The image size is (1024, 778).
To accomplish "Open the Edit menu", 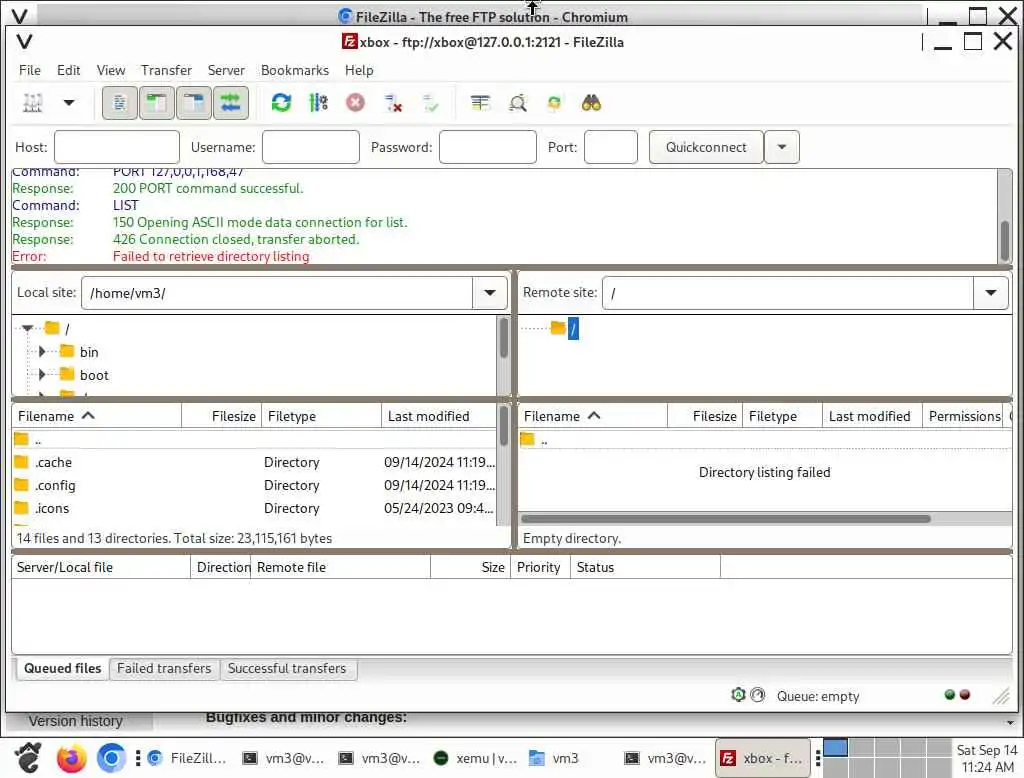I will pyautogui.click(x=69, y=70).
